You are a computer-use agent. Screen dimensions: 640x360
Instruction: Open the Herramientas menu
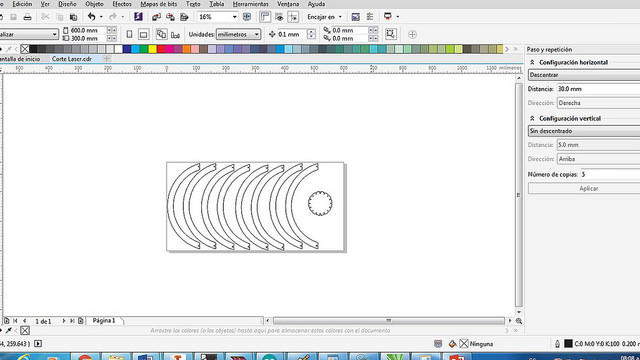[251, 4]
